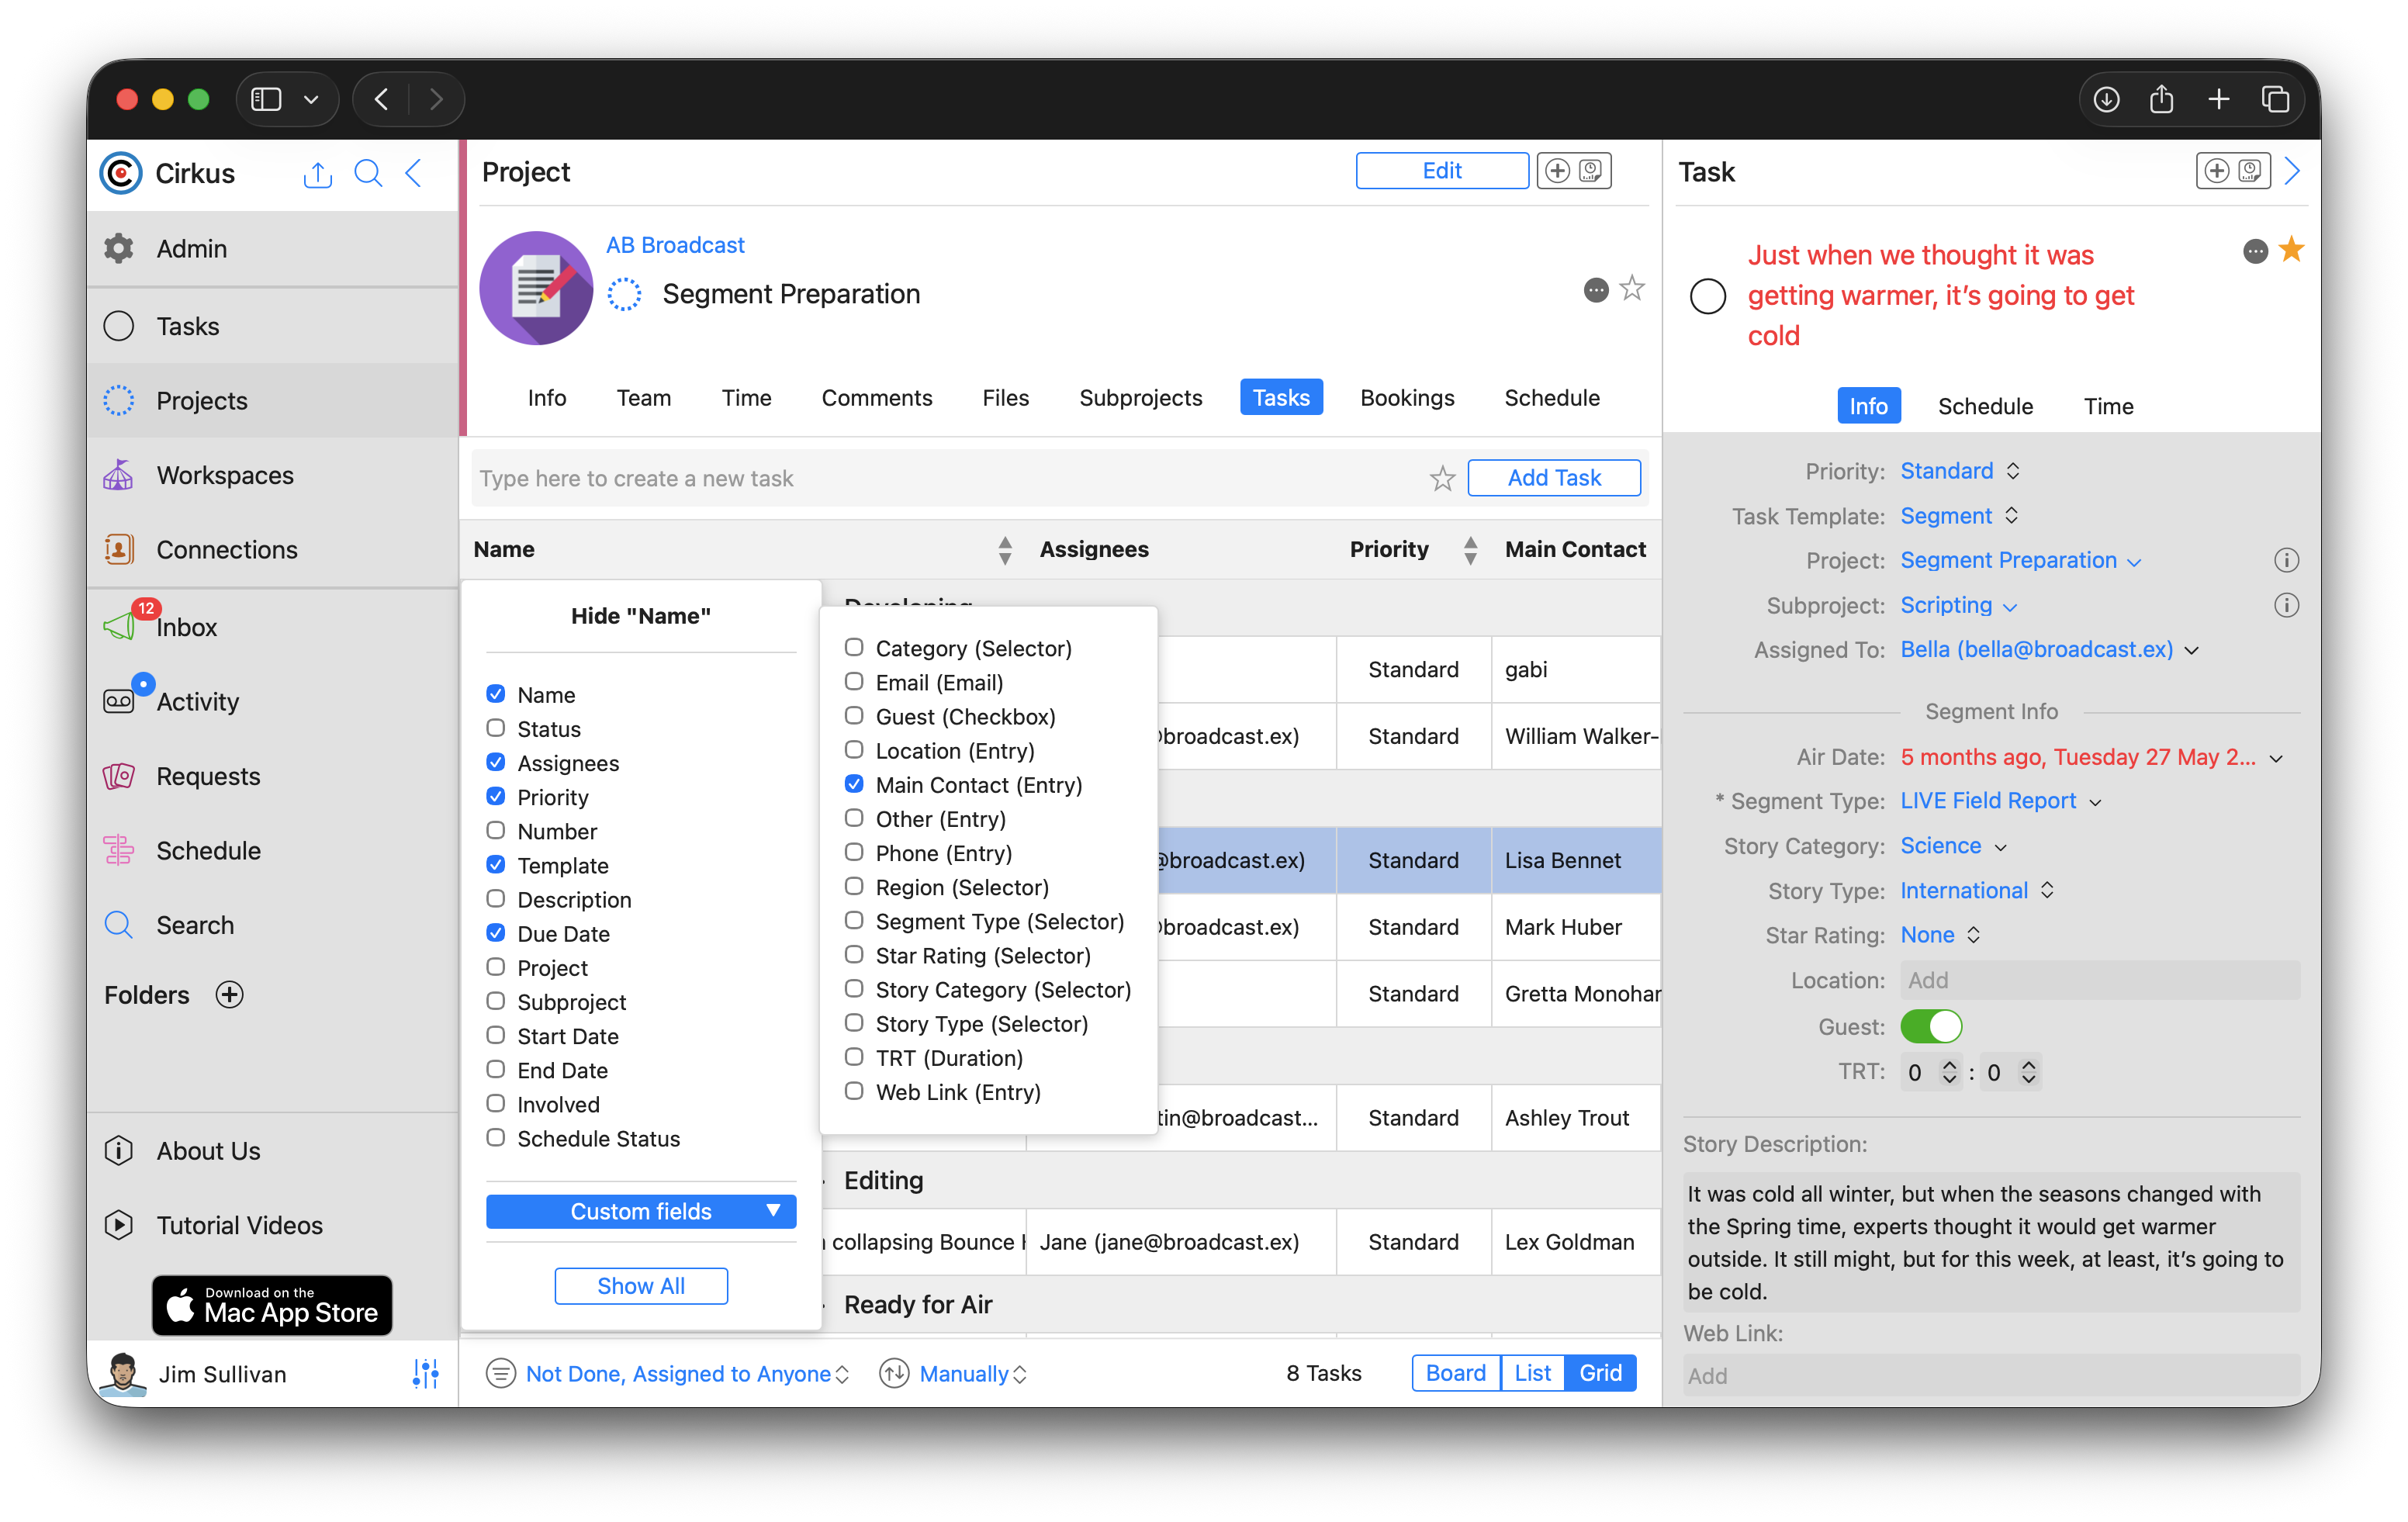The height and width of the screenshot is (1522, 2408).
Task: Click the Add Task button
Action: [1553, 478]
